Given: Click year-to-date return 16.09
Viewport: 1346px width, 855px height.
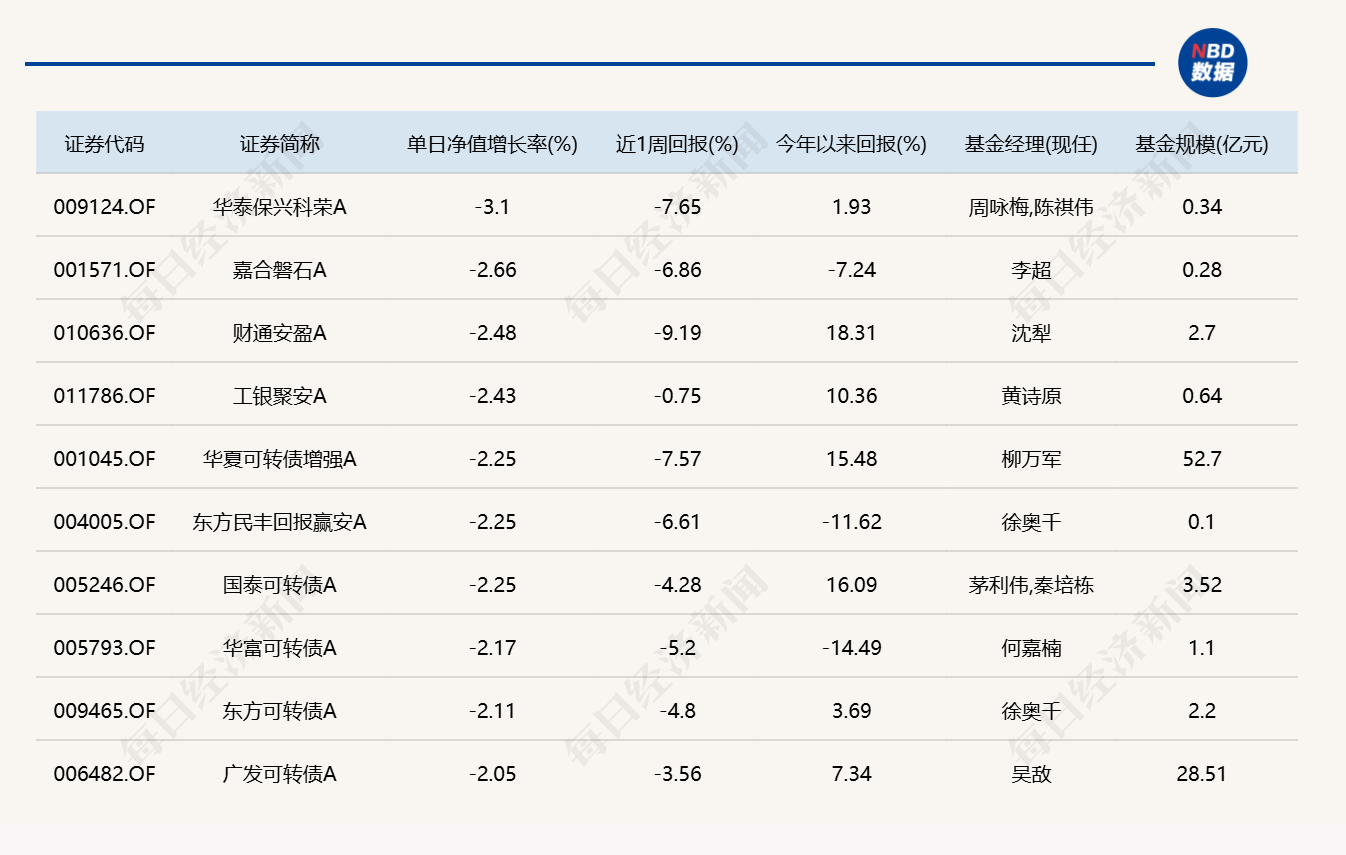Looking at the screenshot, I should click(x=852, y=585).
